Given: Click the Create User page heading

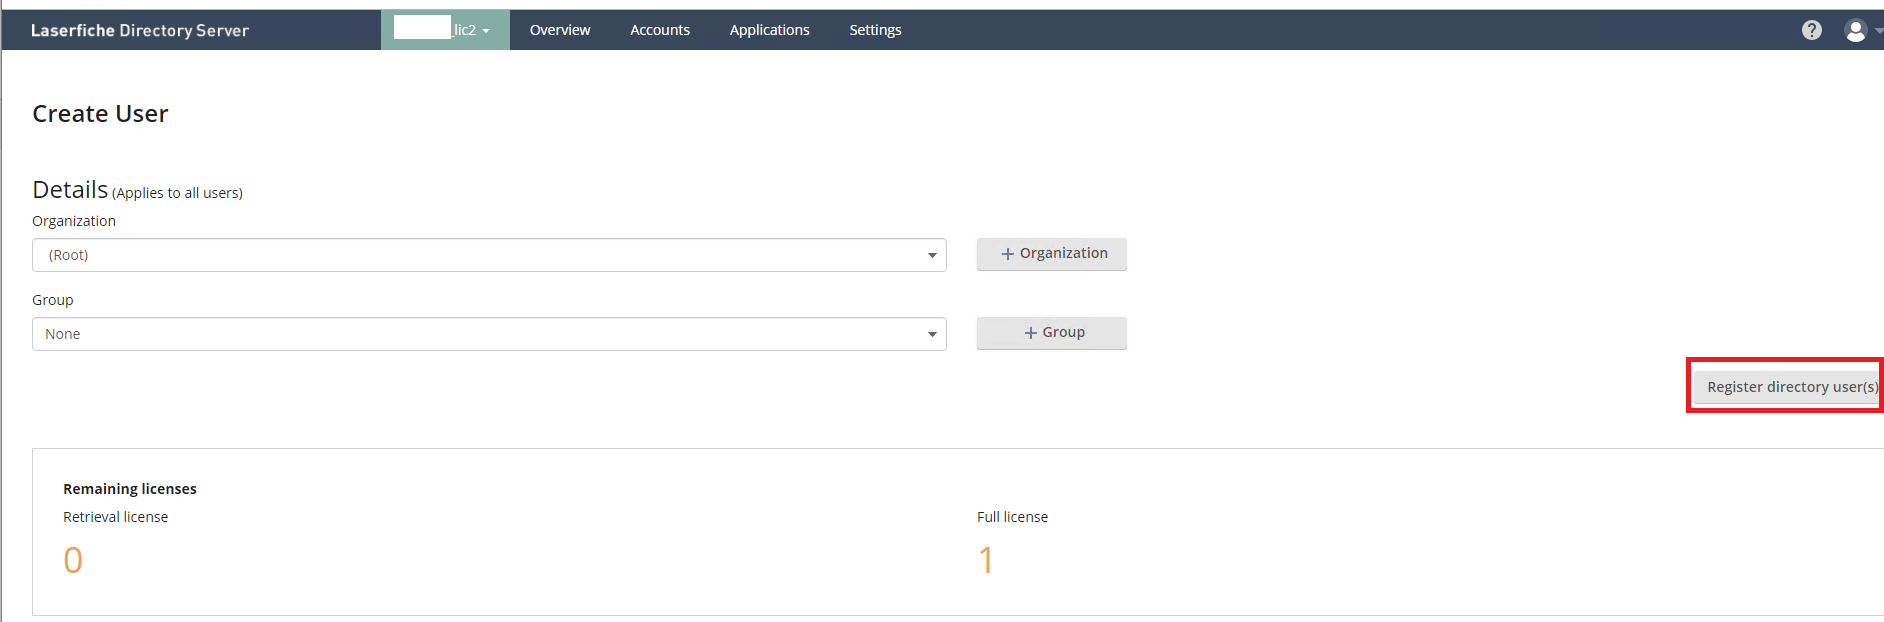Looking at the screenshot, I should [100, 114].
